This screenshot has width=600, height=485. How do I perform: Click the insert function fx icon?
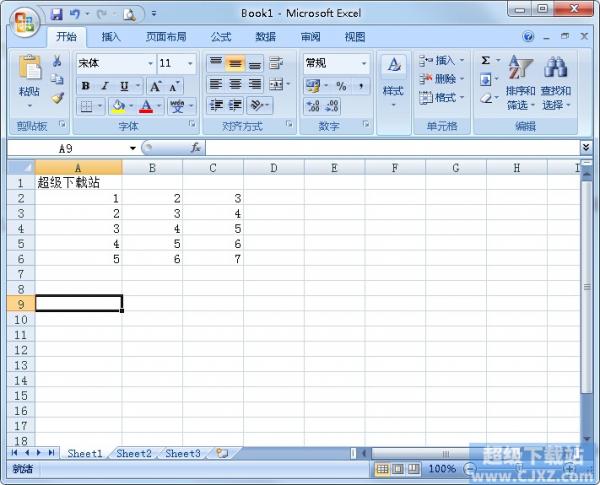[195, 147]
